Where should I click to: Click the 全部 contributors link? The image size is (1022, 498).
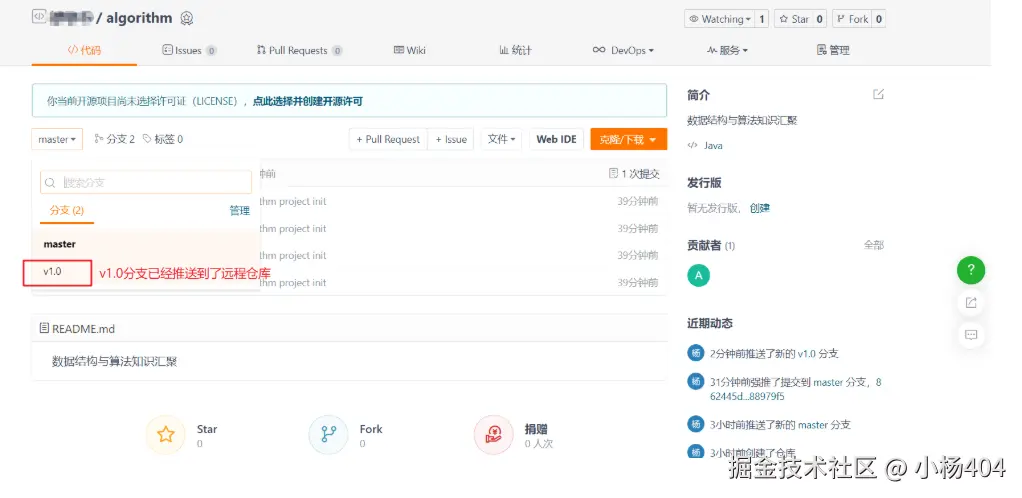[x=874, y=245]
